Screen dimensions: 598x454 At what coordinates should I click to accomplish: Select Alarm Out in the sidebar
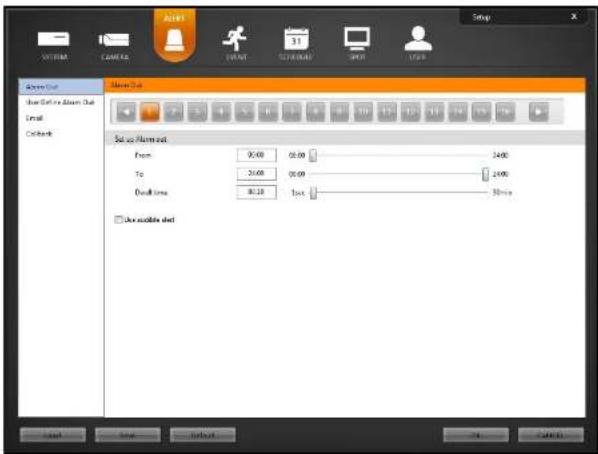point(61,87)
